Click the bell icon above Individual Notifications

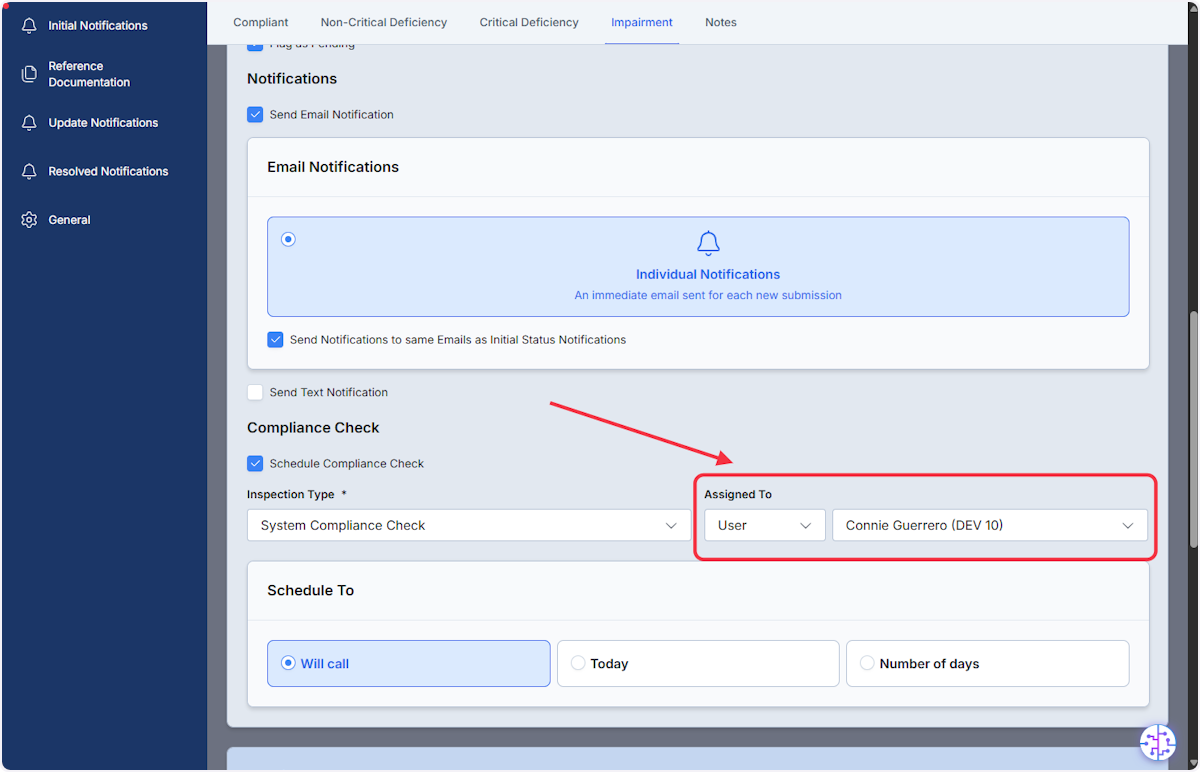click(708, 243)
